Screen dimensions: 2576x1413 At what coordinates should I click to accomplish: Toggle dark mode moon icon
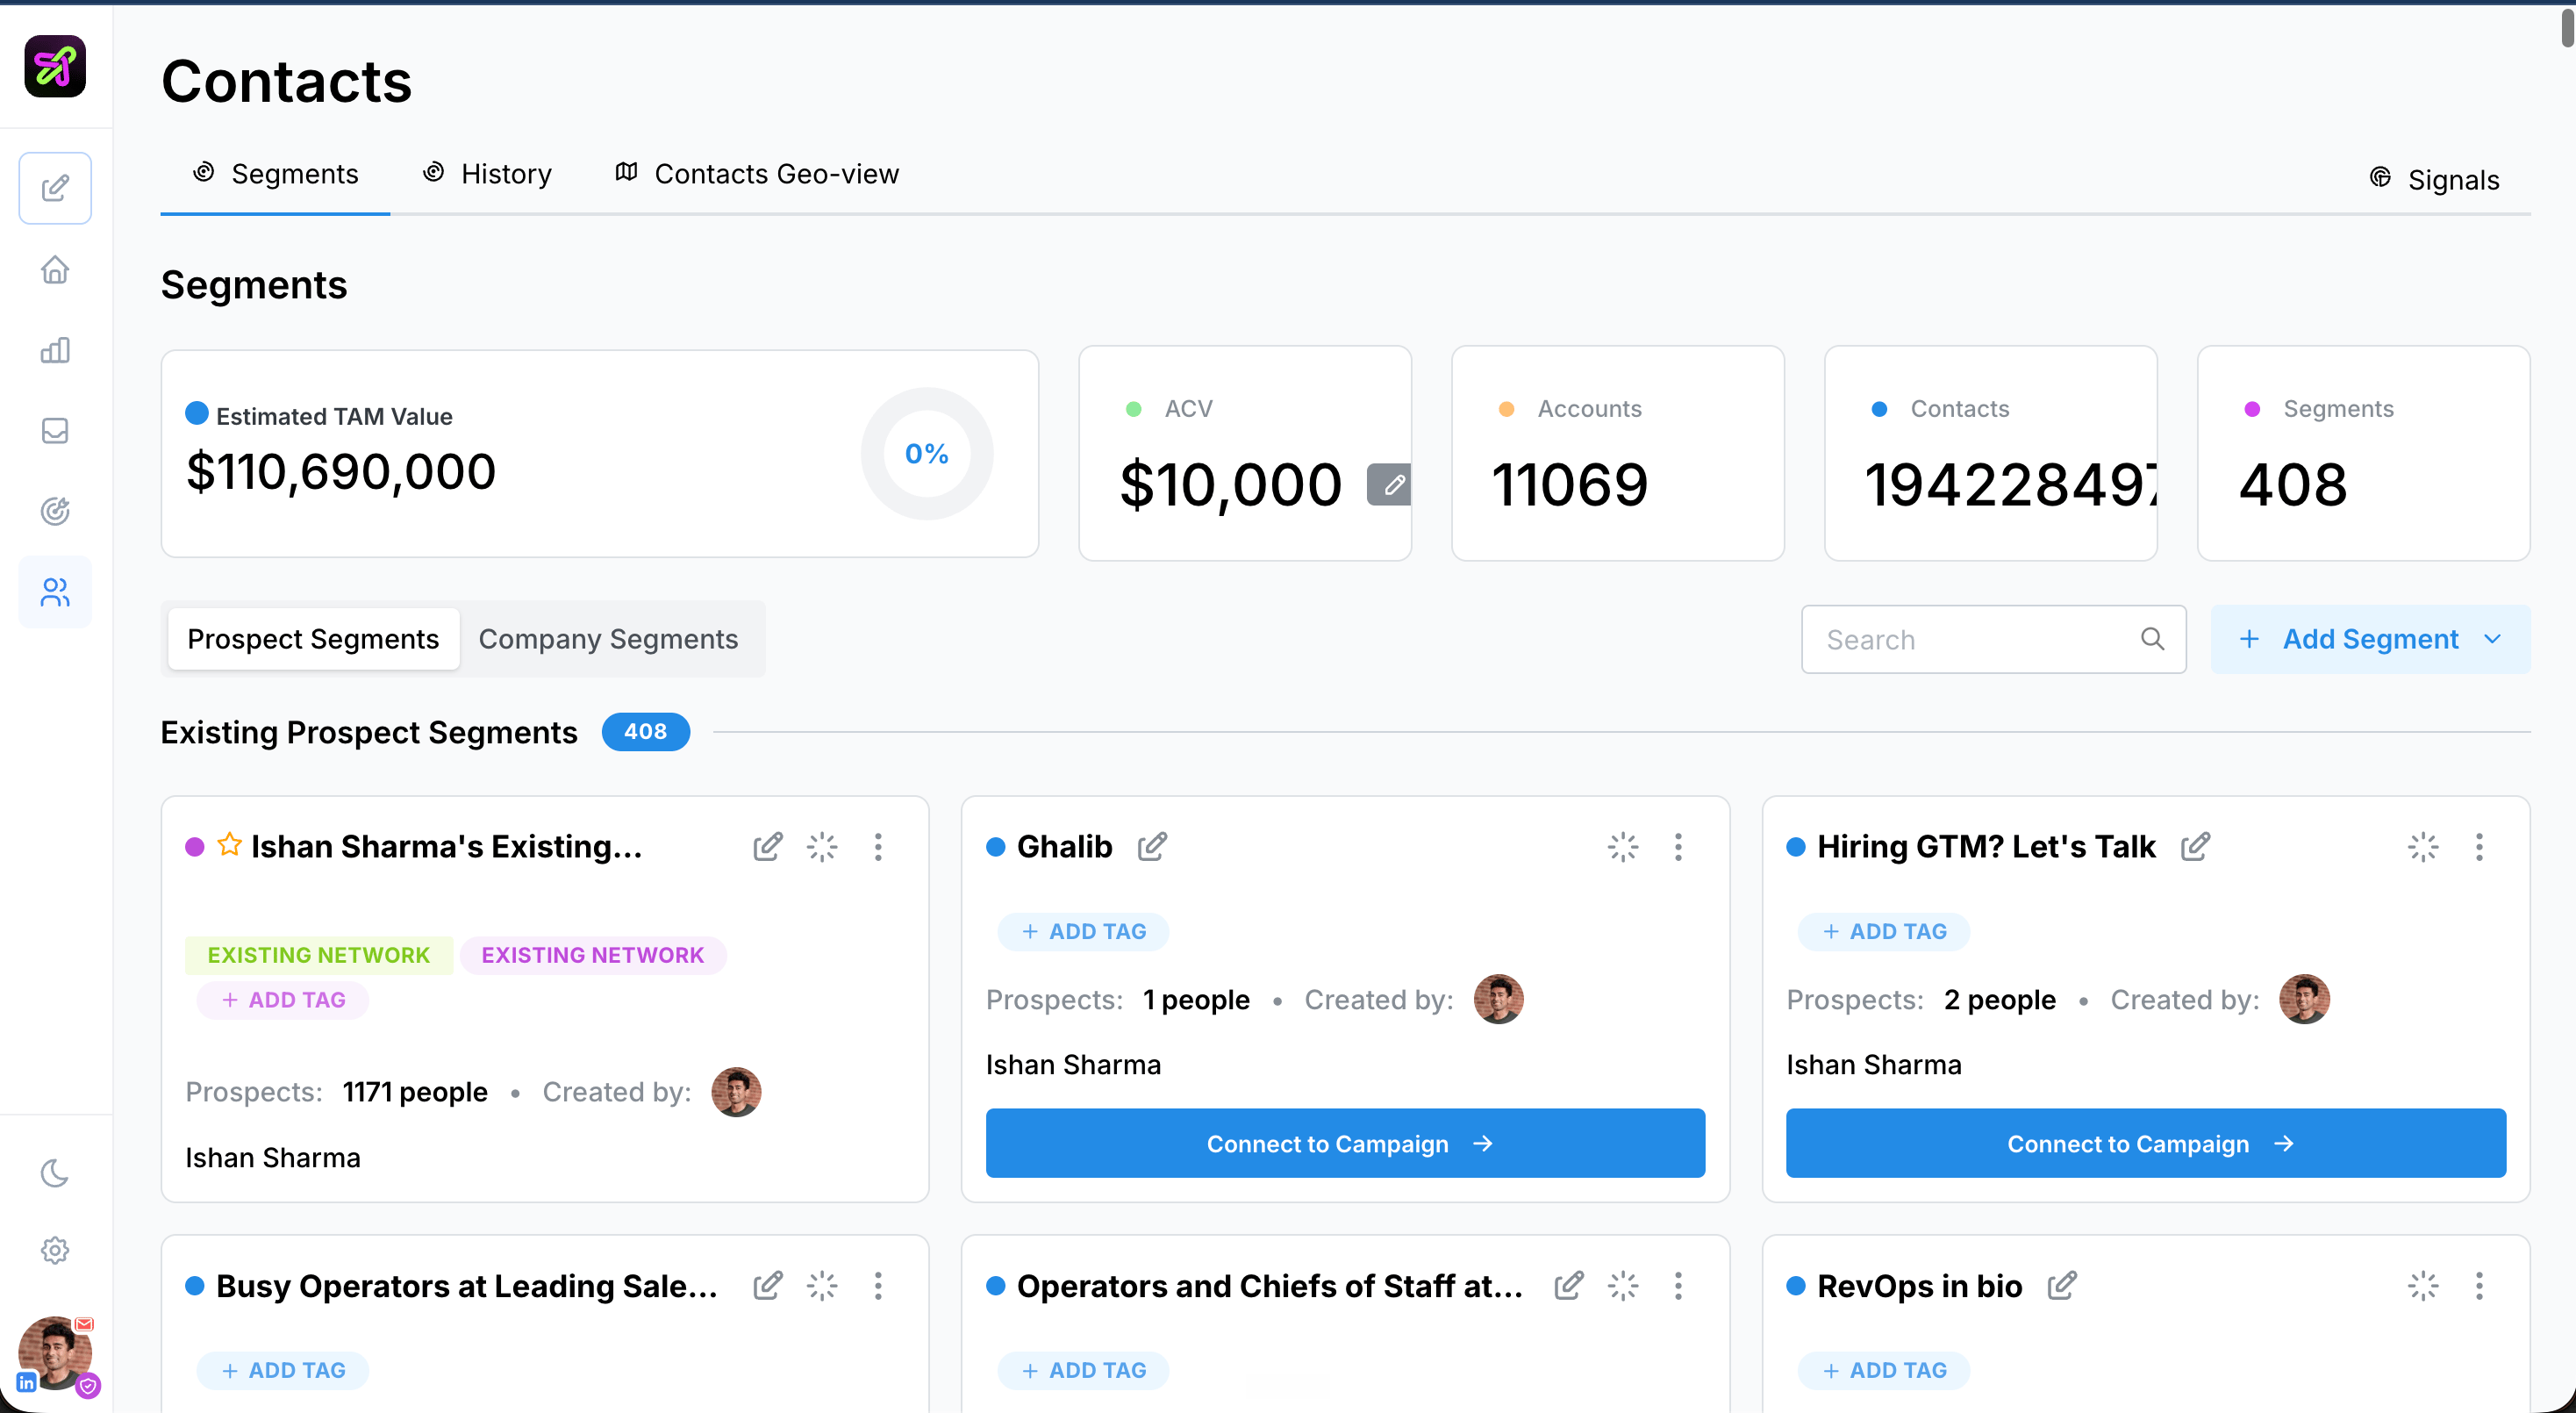[x=55, y=1172]
